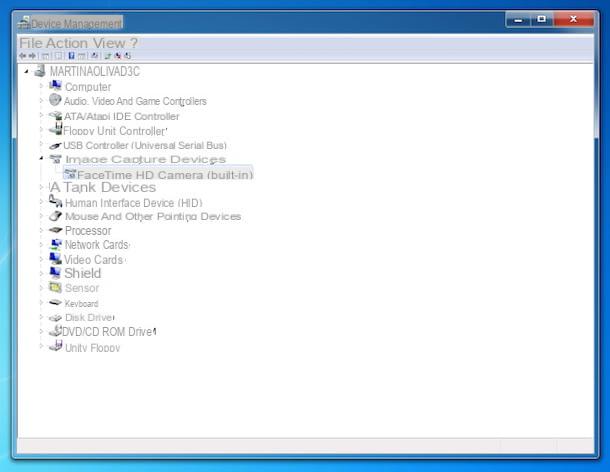Select the Keyboard category icon

pyautogui.click(x=56, y=302)
